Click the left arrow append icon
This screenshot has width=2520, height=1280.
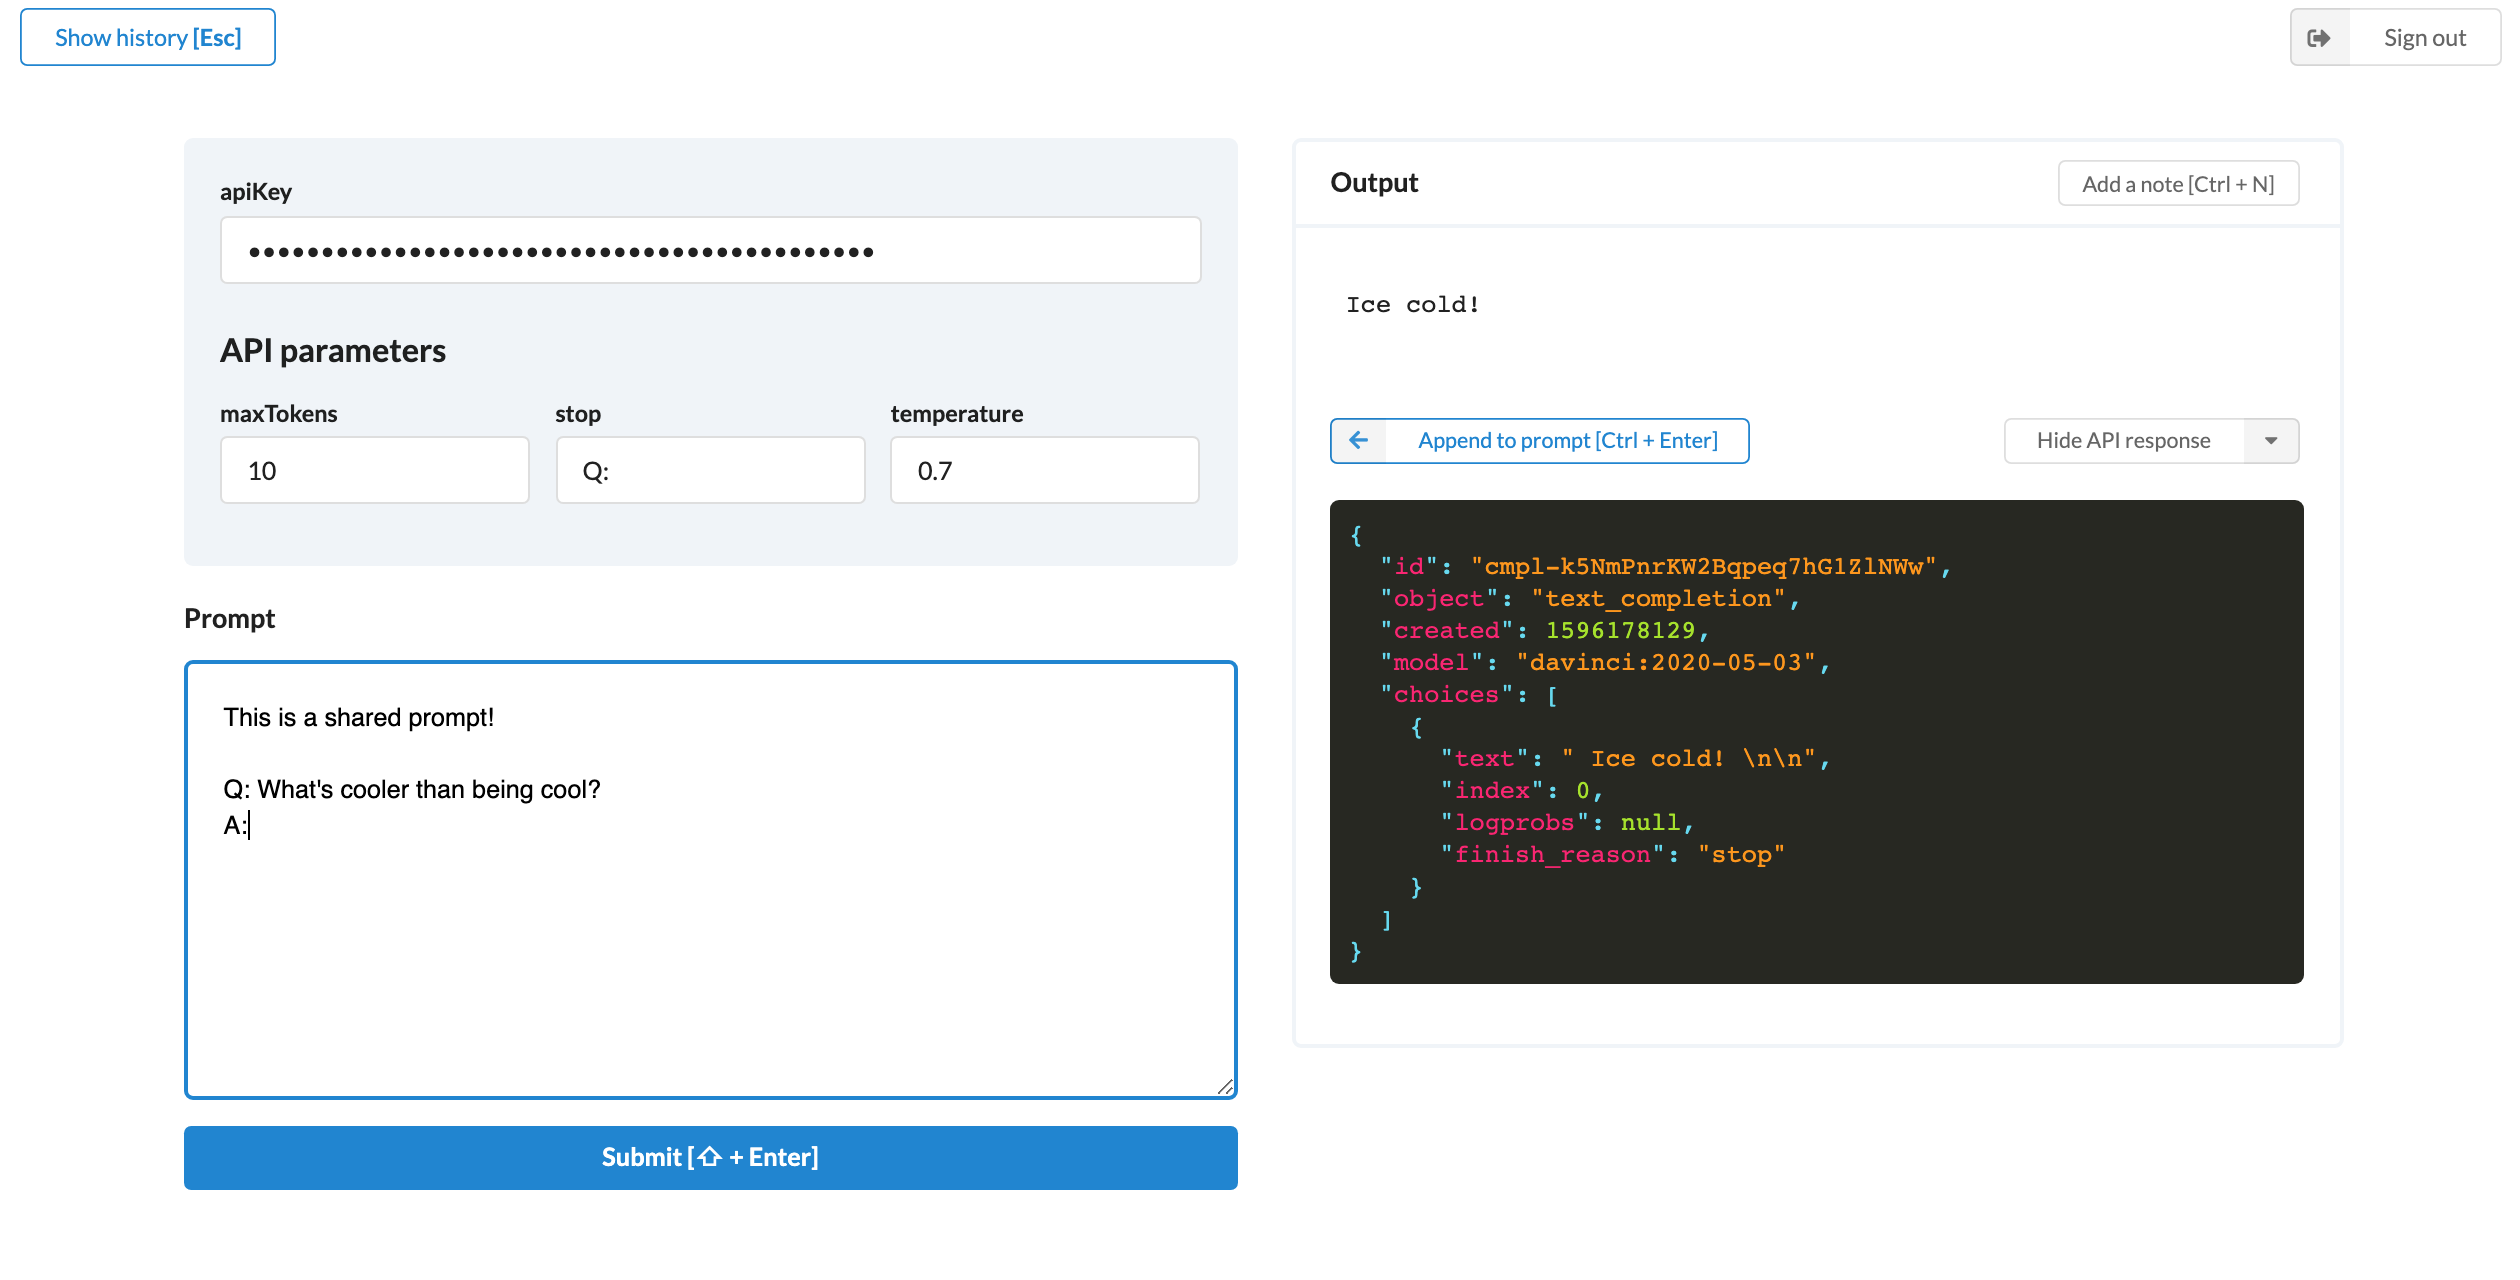tap(1358, 440)
